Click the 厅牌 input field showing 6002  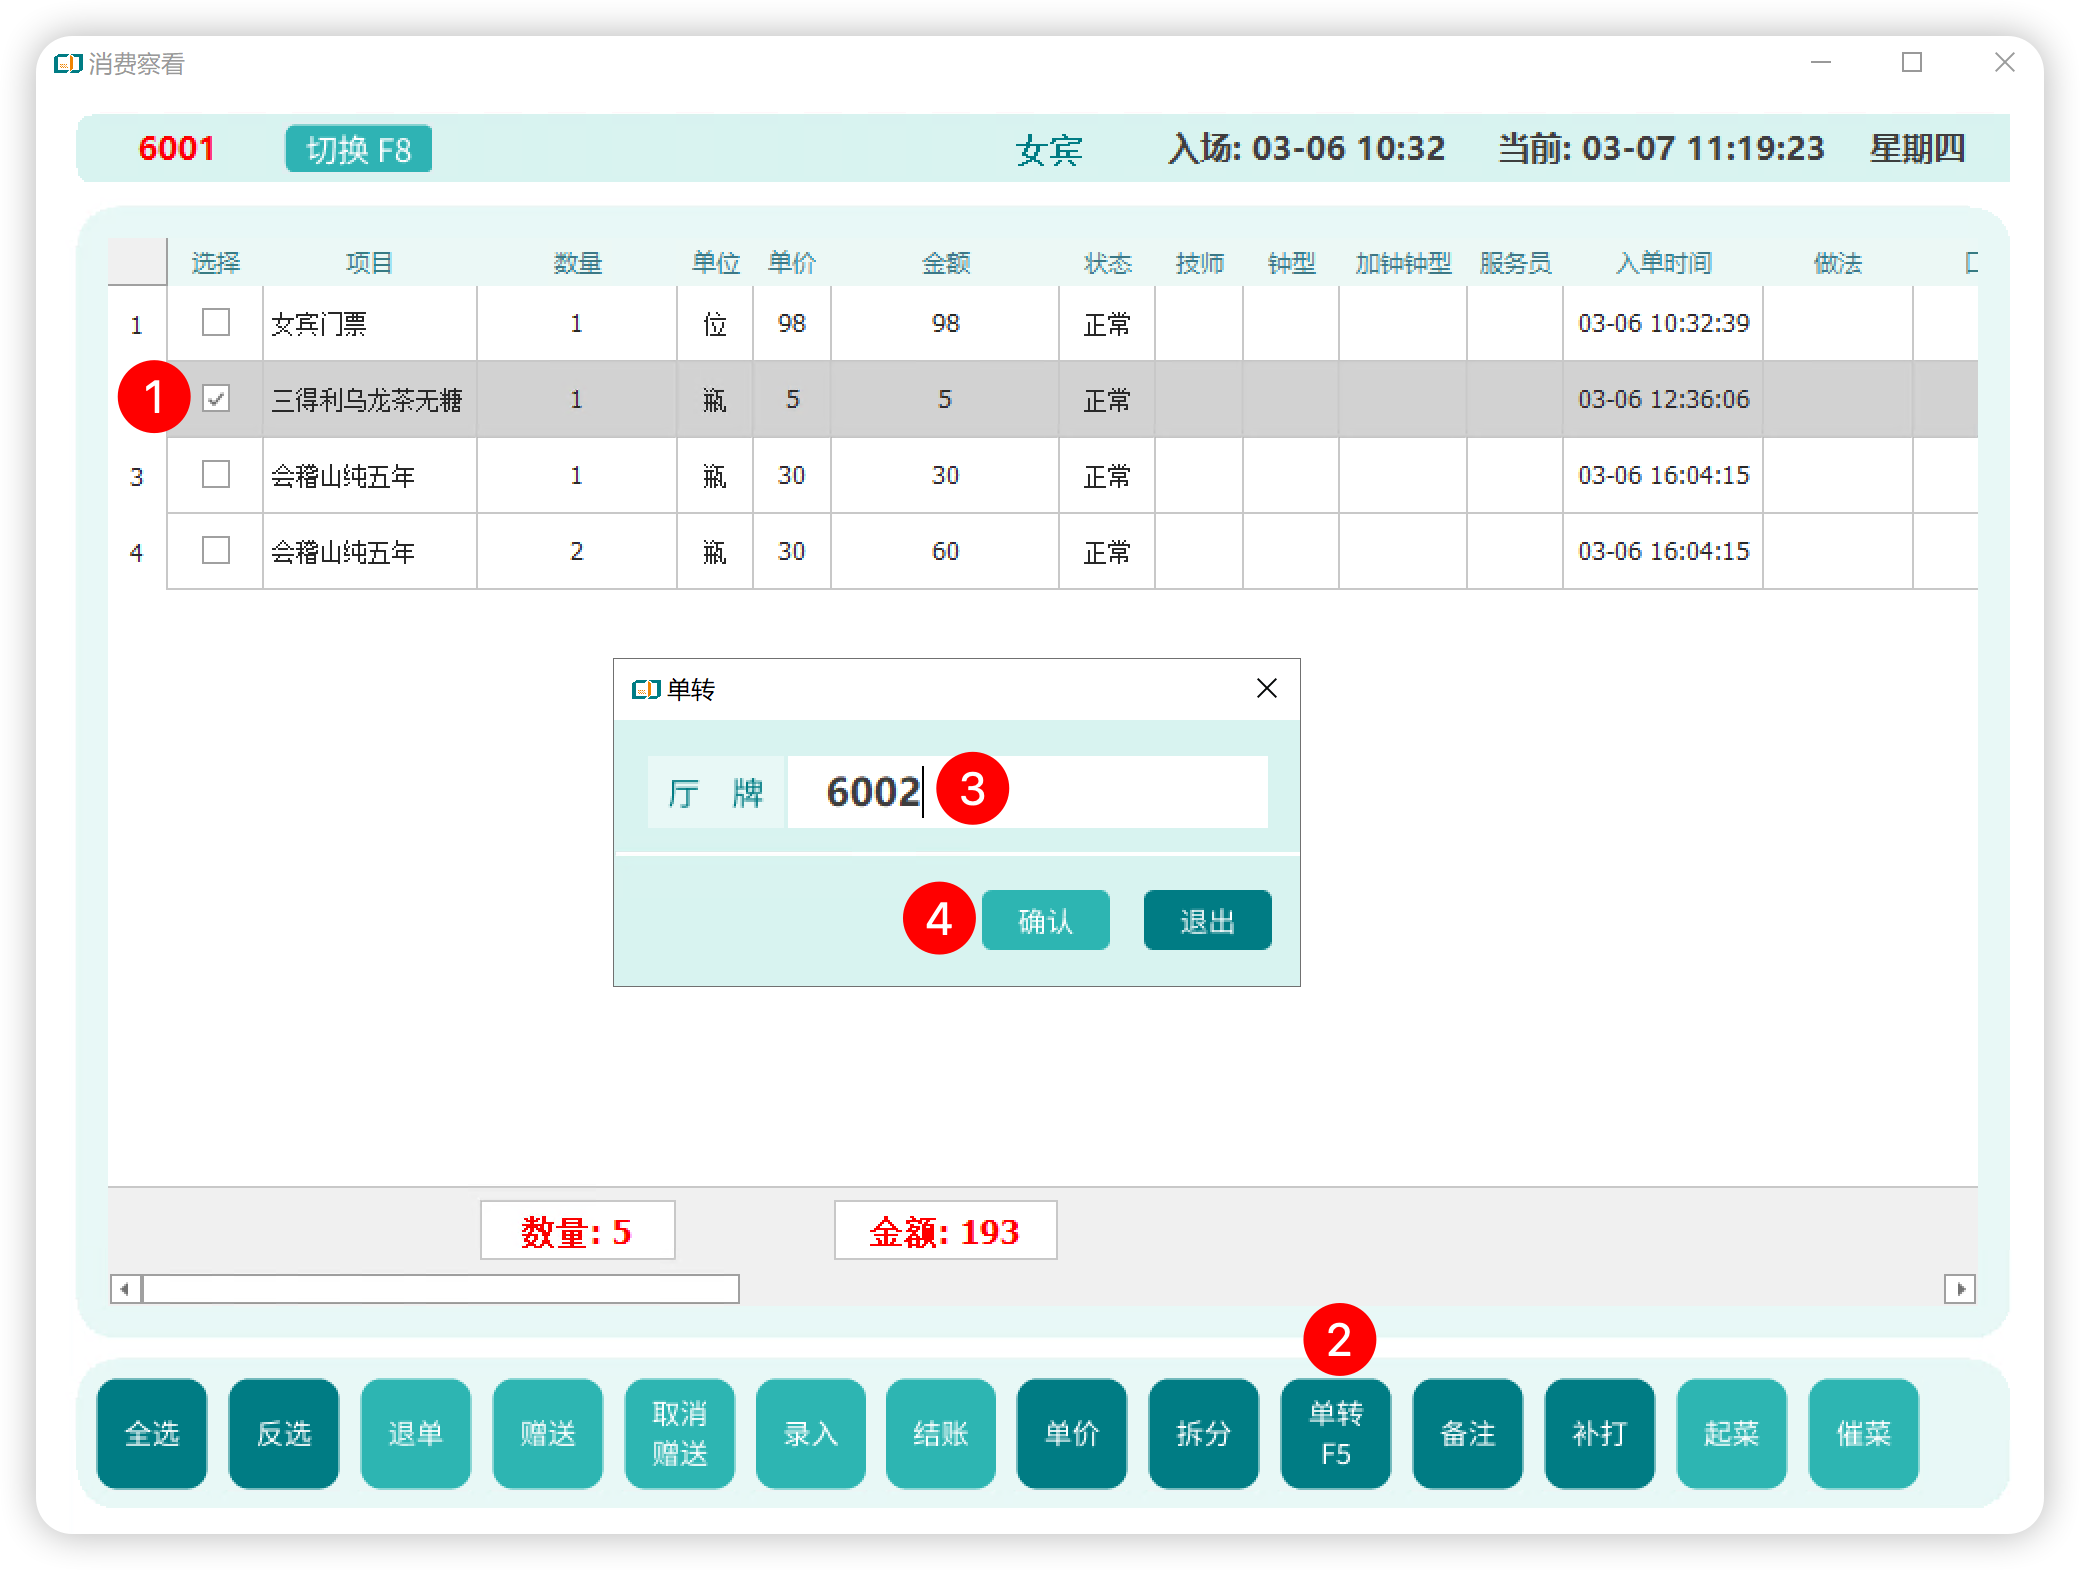[1027, 792]
